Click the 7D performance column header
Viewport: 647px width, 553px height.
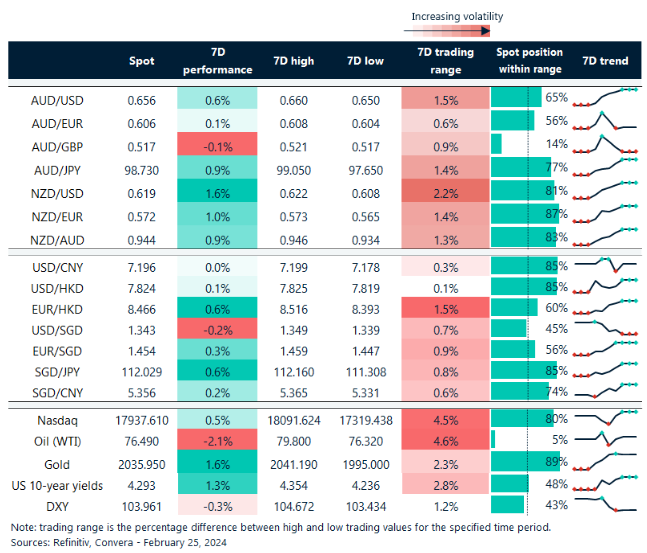[x=217, y=61]
